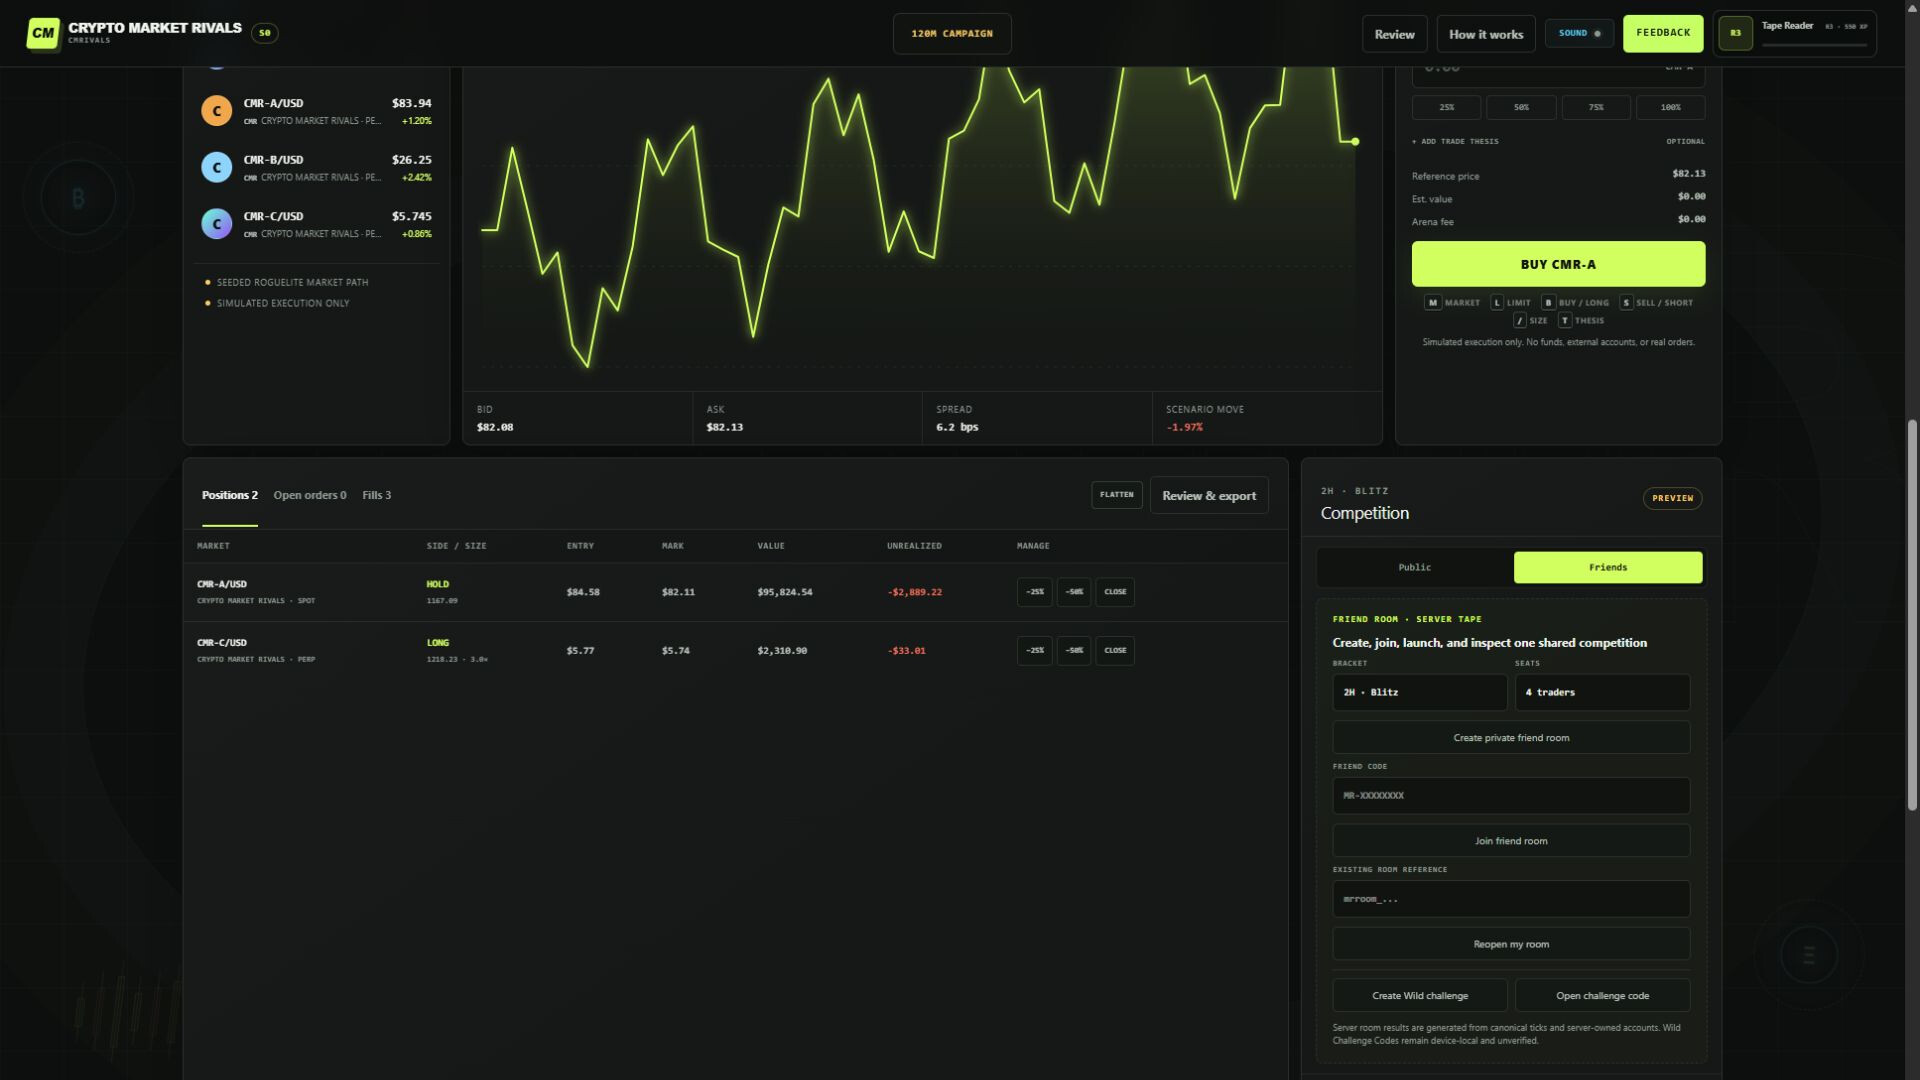Click Create private friend room
1920x1080 pixels.
coord(1511,738)
